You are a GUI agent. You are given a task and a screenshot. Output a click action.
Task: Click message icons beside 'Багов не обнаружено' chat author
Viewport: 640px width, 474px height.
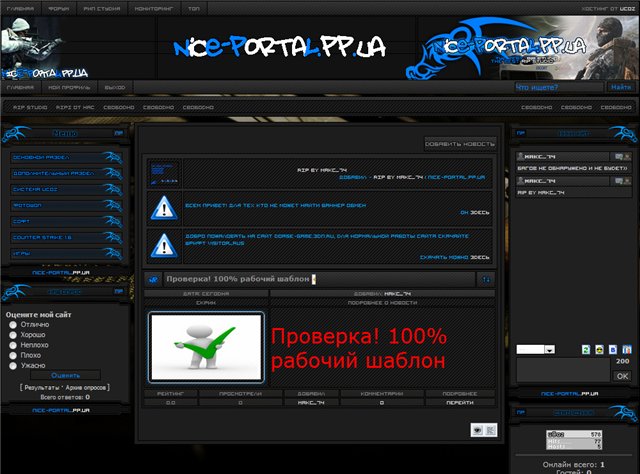[621, 156]
